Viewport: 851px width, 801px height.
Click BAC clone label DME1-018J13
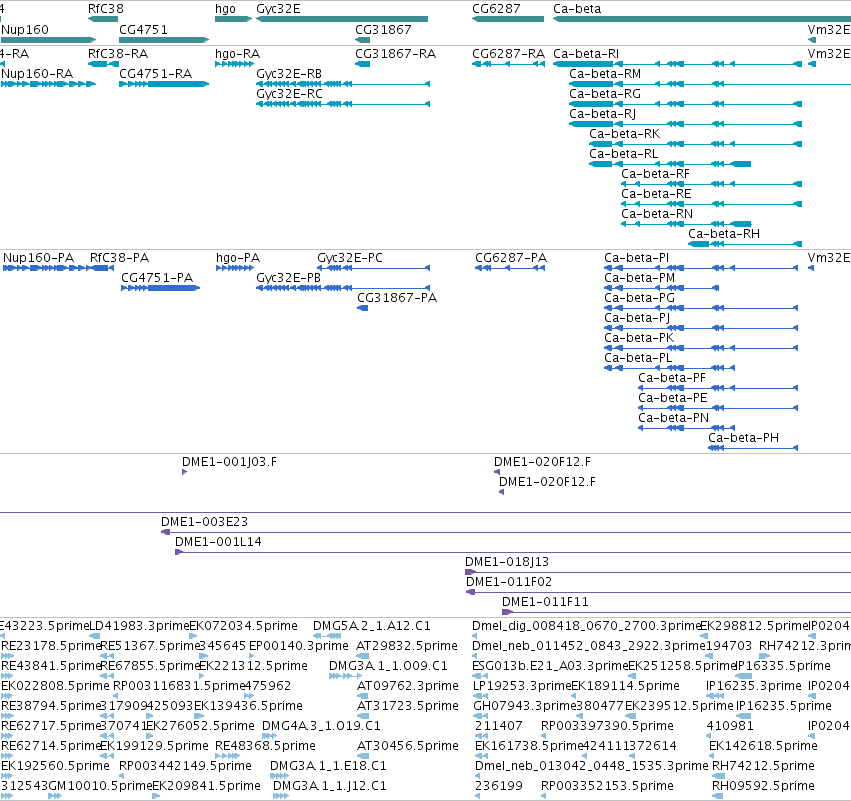pos(507,562)
